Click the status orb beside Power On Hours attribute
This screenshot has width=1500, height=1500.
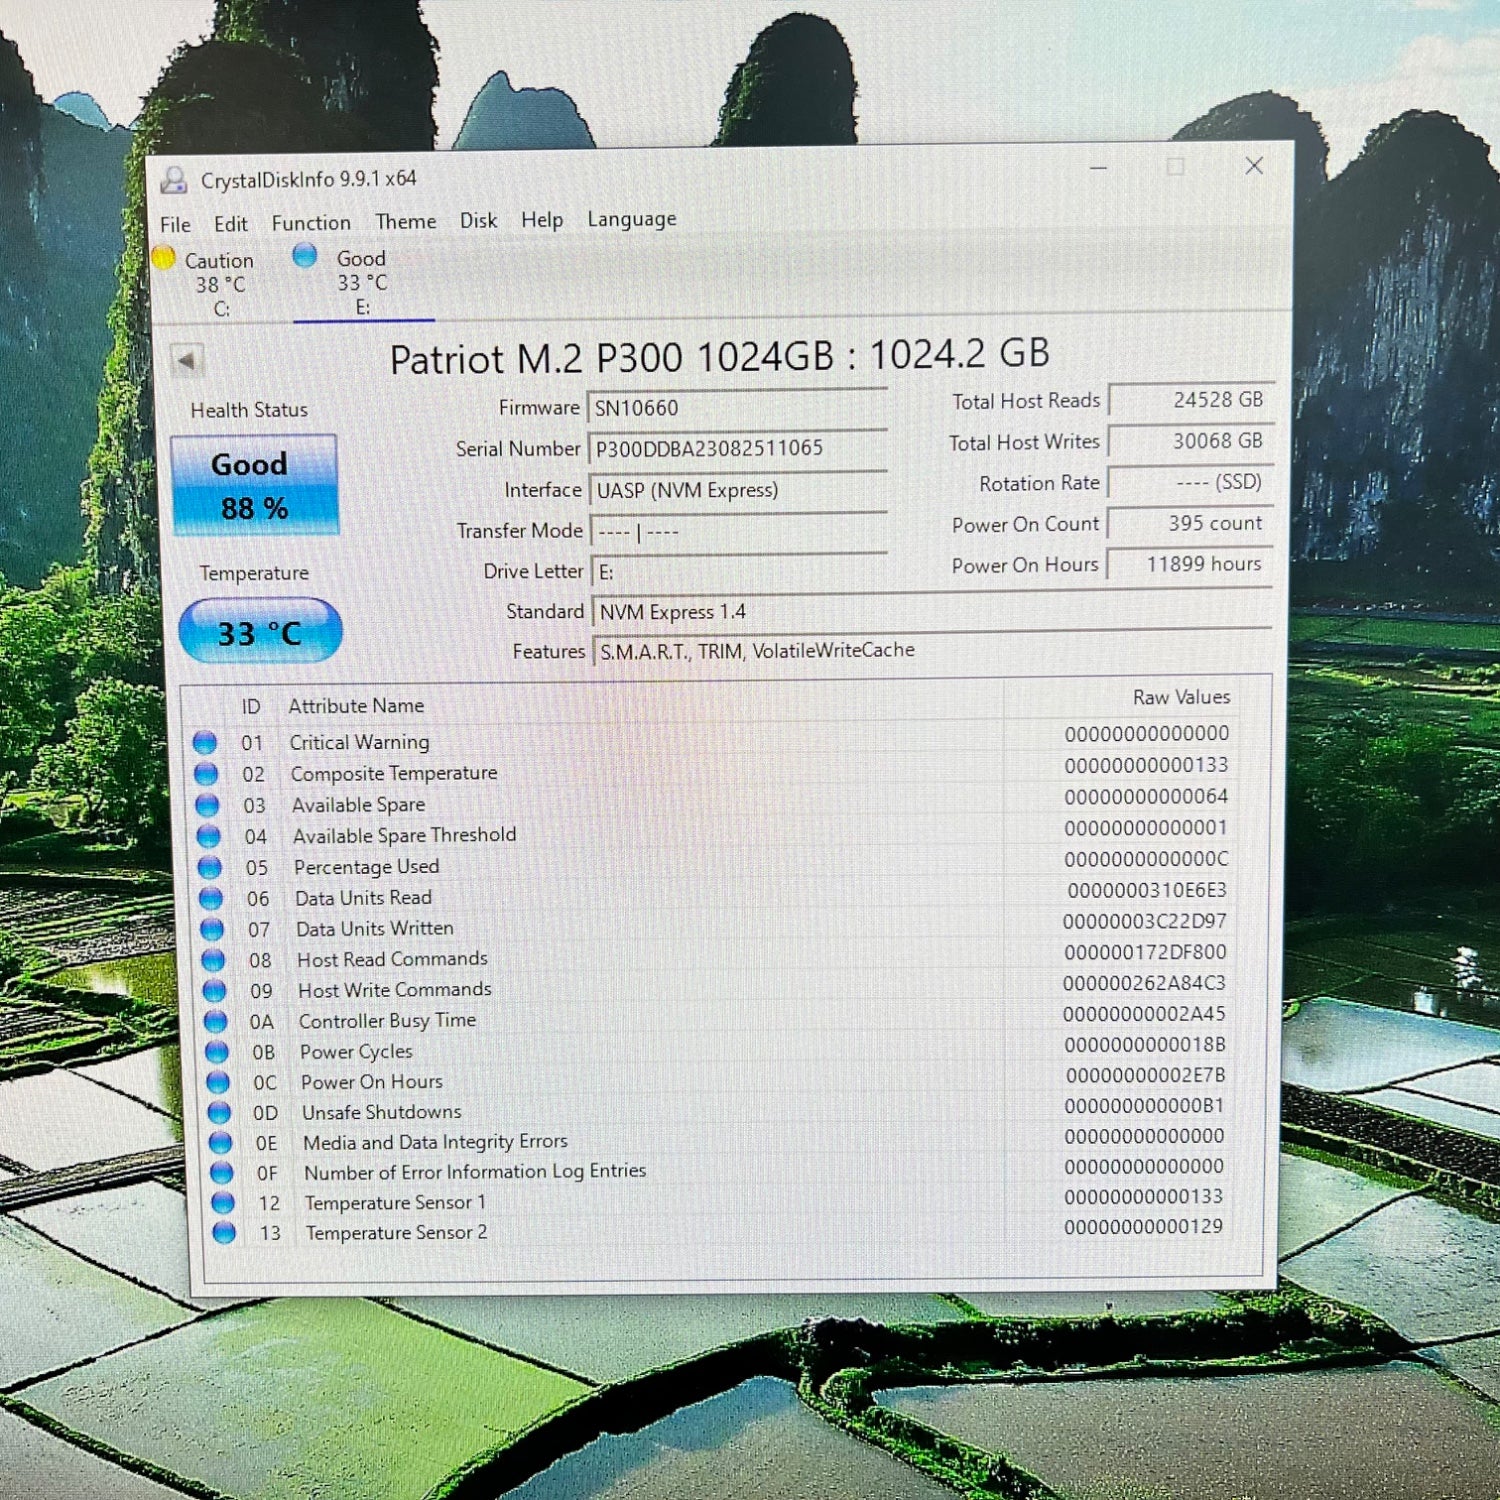point(218,1082)
